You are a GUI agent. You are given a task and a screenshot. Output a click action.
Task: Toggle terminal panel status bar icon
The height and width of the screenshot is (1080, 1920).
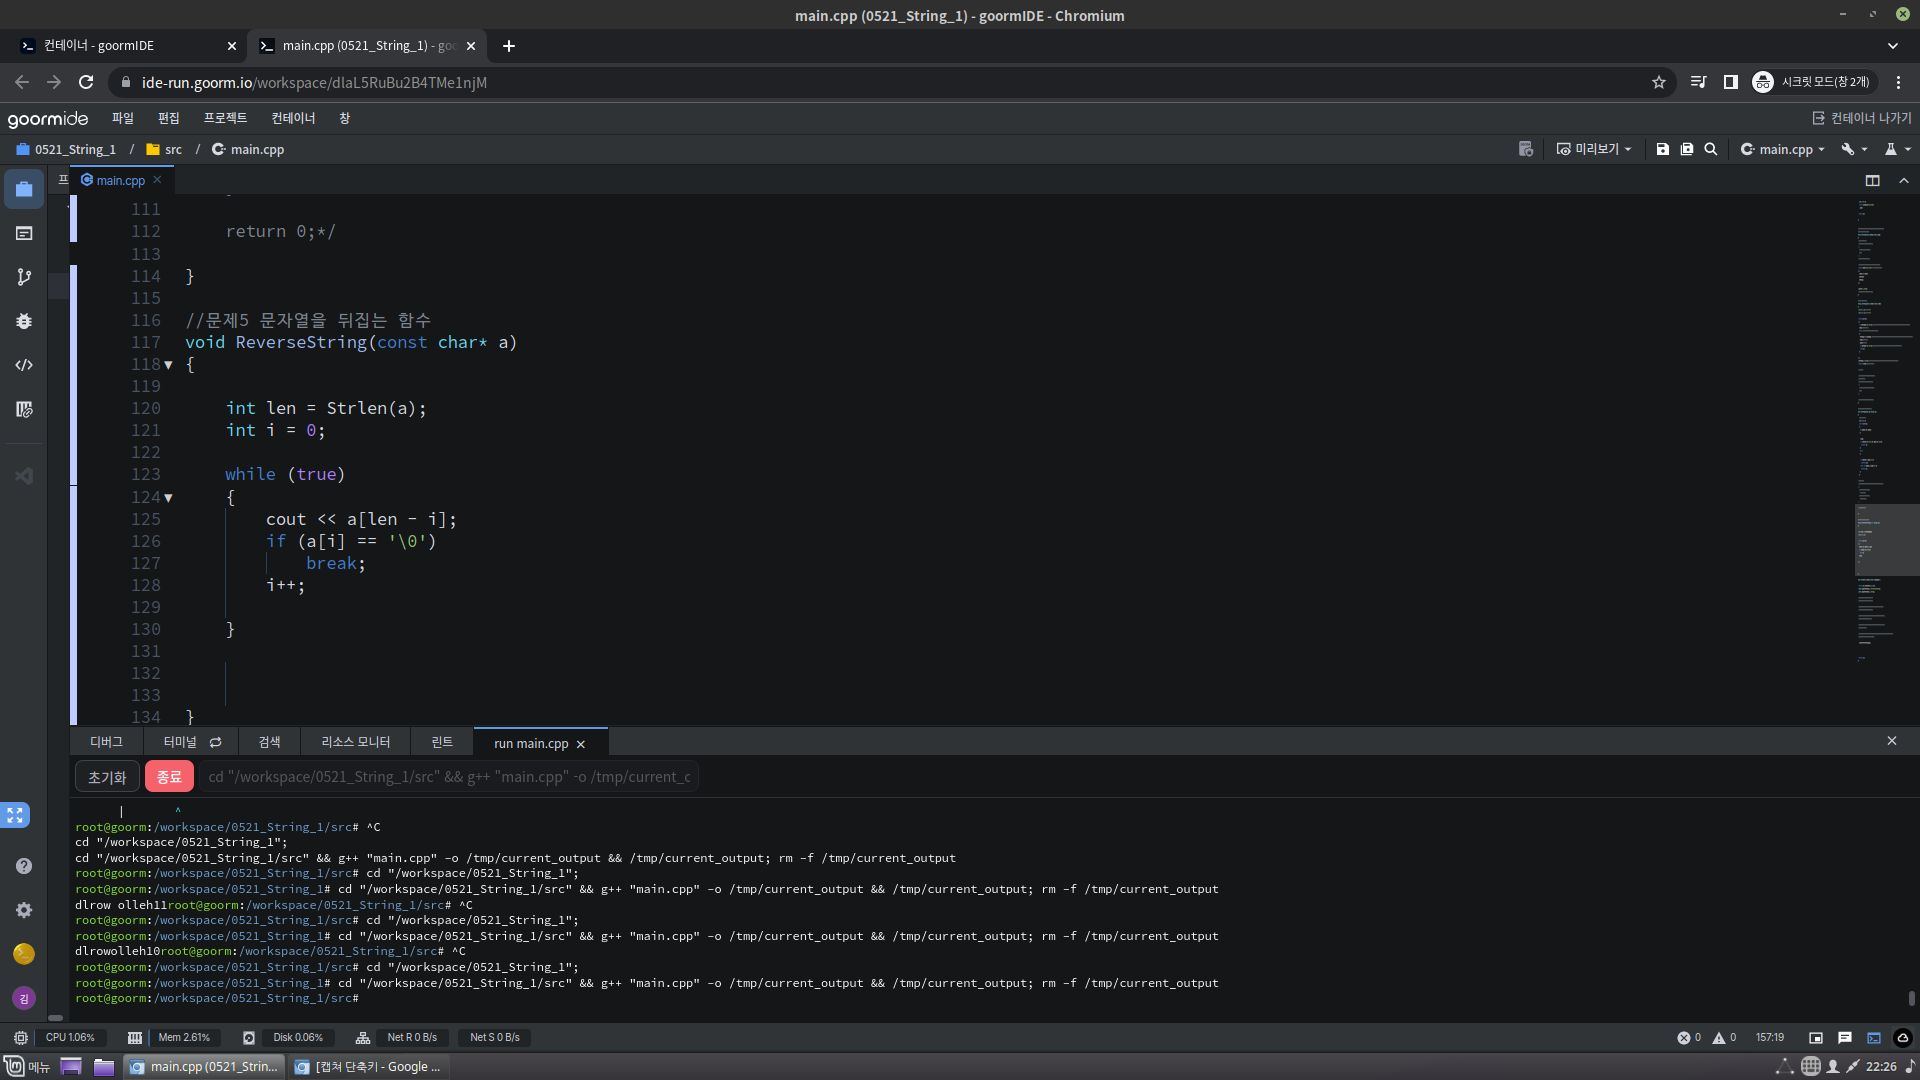[1874, 1038]
